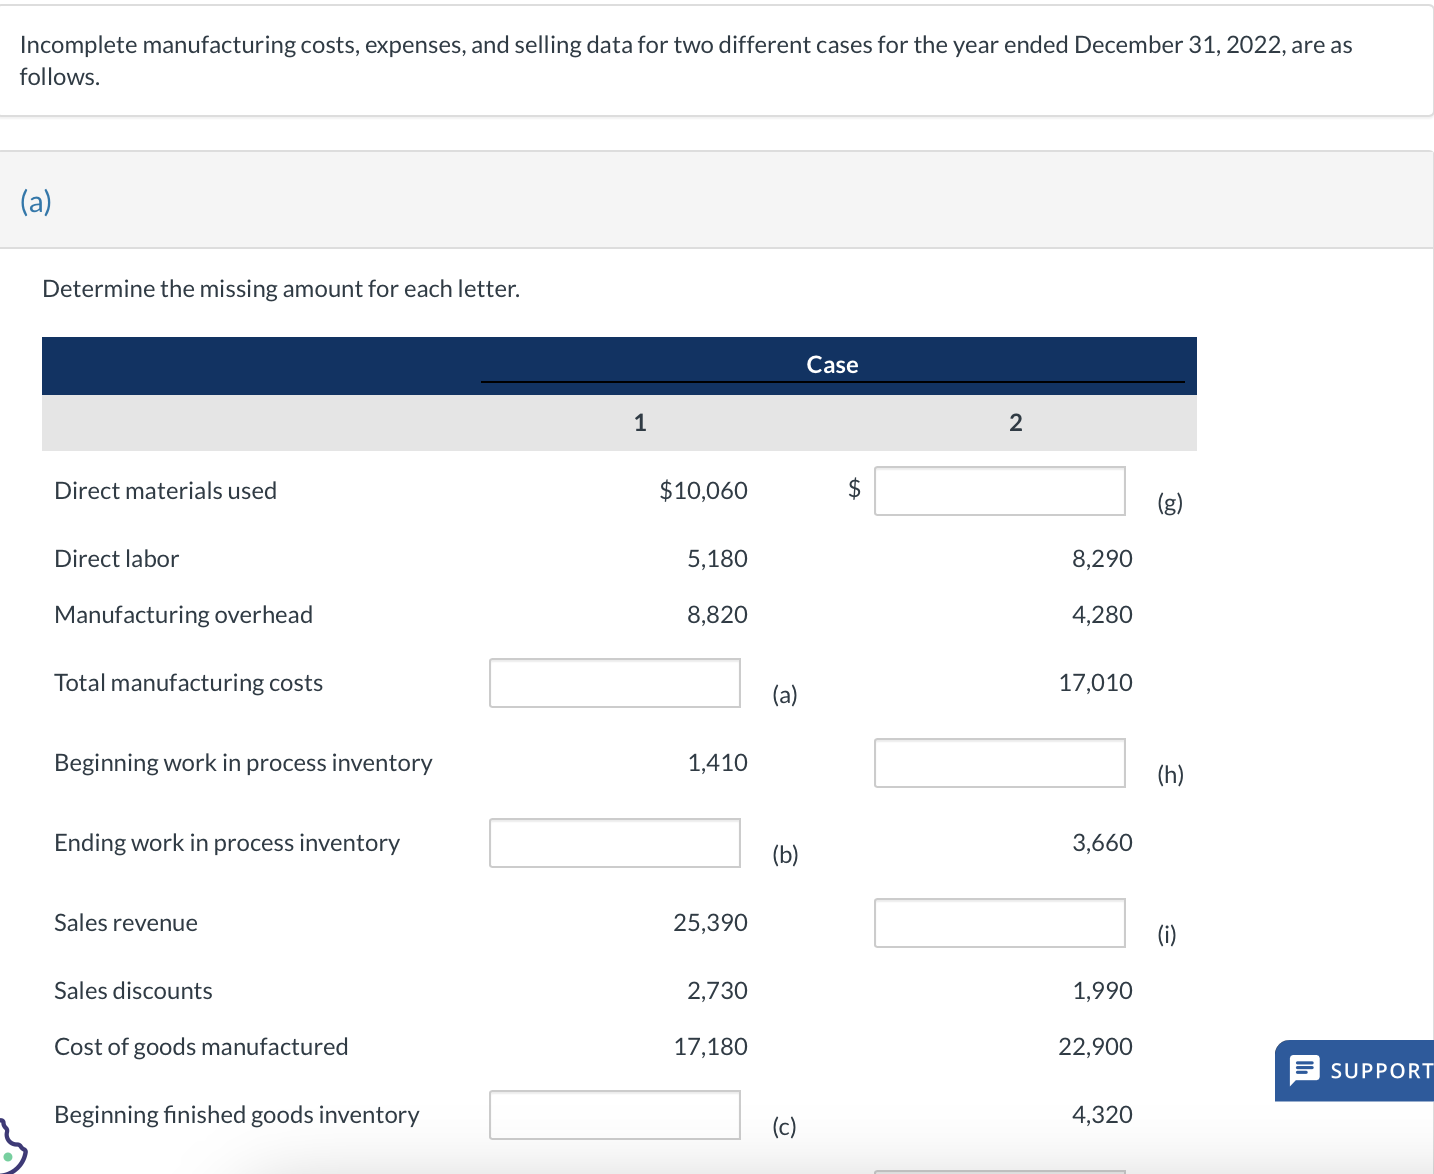Screen dimensions: 1434x1174
Task: Click the letter label (g) beside its field
Action: click(x=1168, y=503)
